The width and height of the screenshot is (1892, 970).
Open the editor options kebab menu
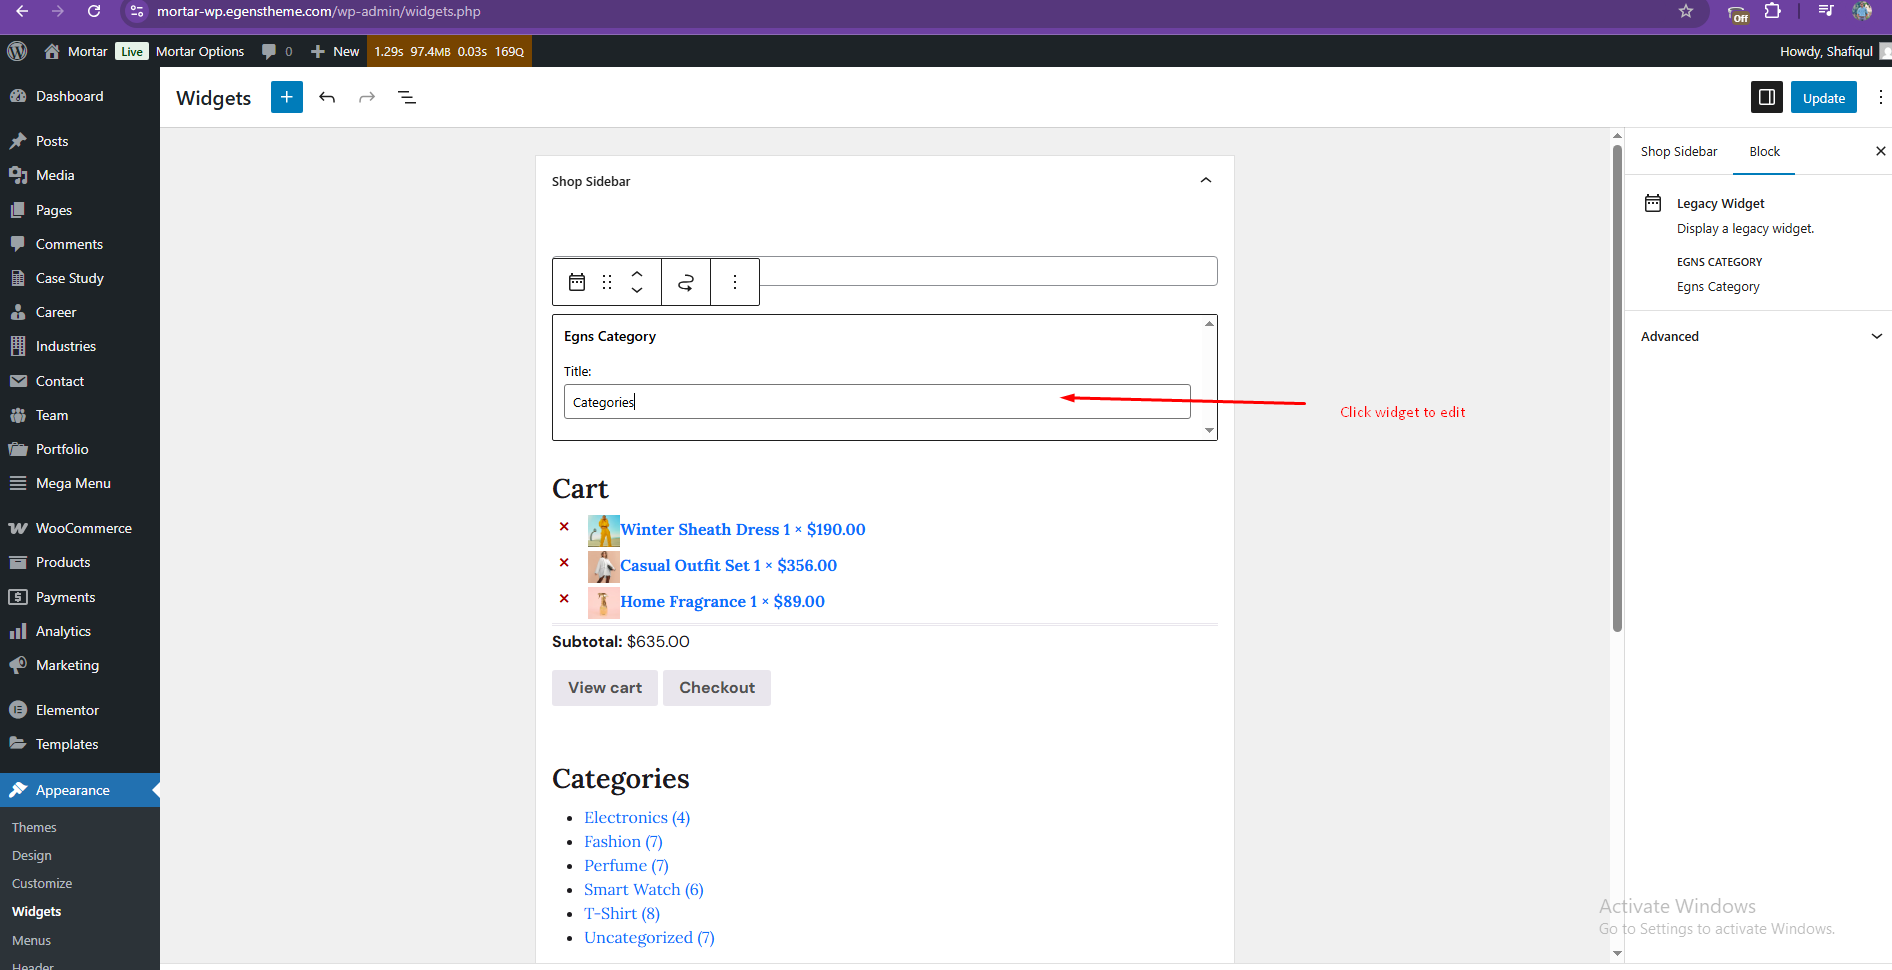1880,97
